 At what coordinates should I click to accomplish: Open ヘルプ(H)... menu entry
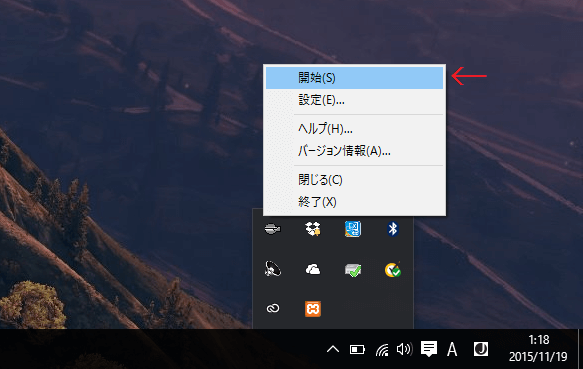(354, 129)
